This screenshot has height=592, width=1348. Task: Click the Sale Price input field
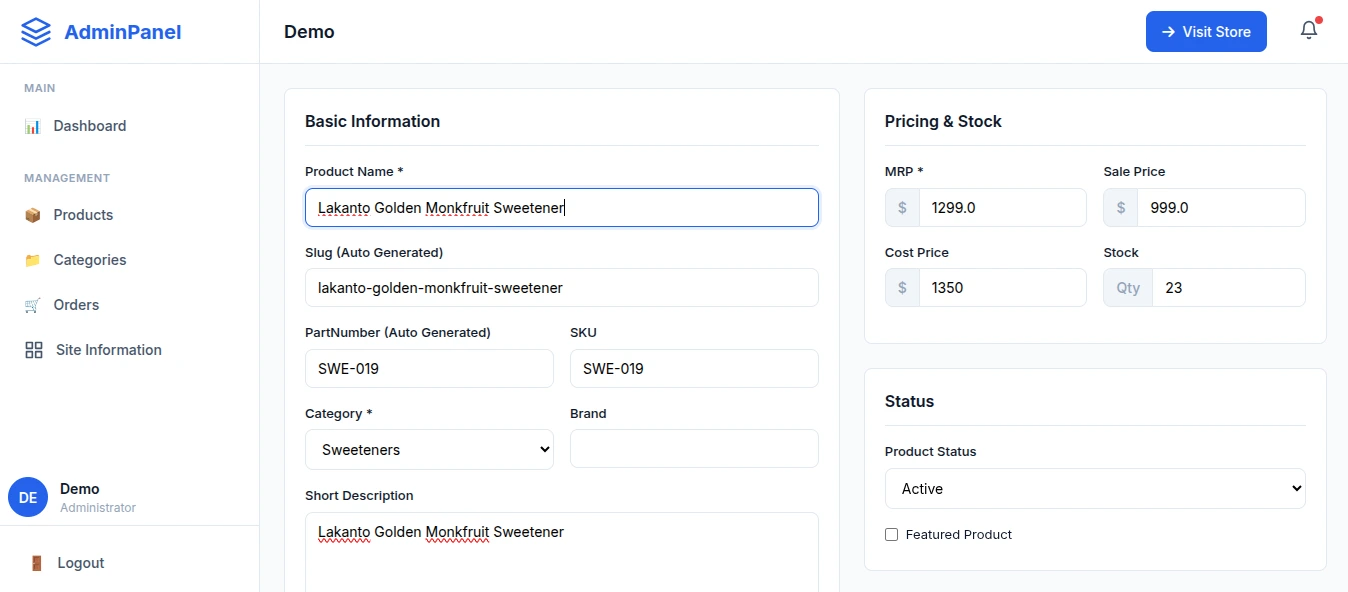(1220, 208)
